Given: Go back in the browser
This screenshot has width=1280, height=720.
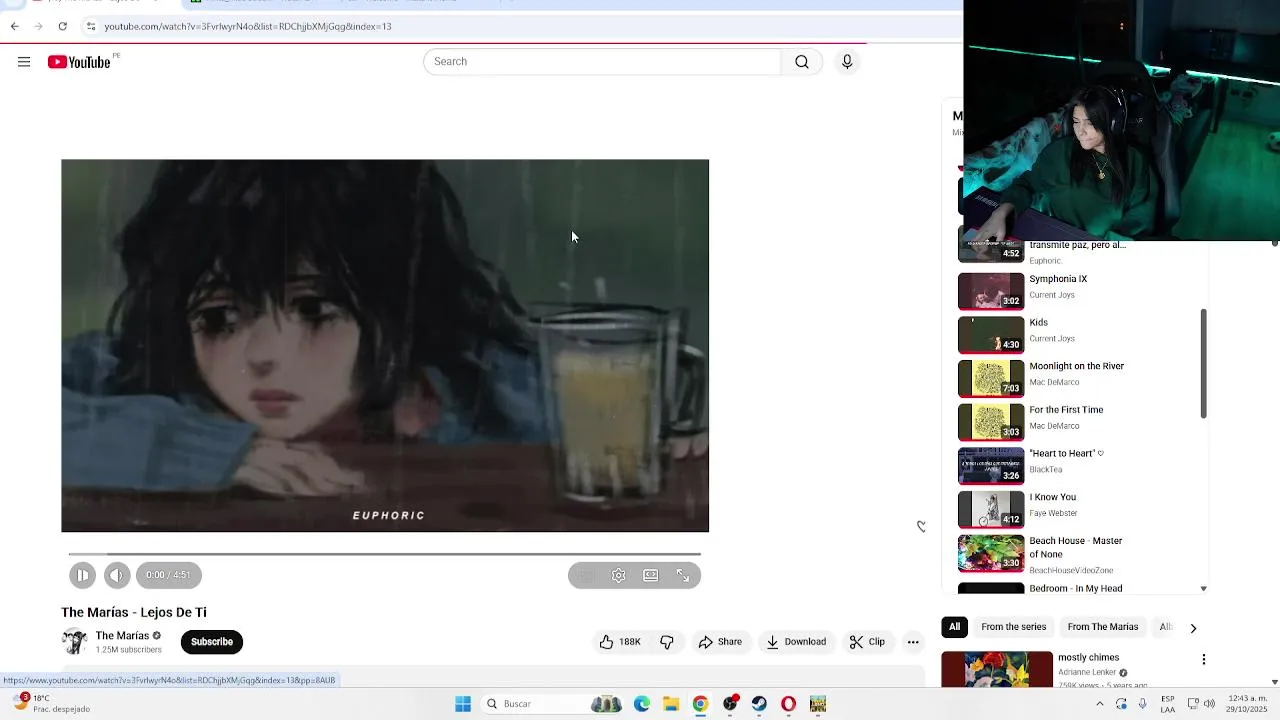Looking at the screenshot, I should (x=15, y=26).
